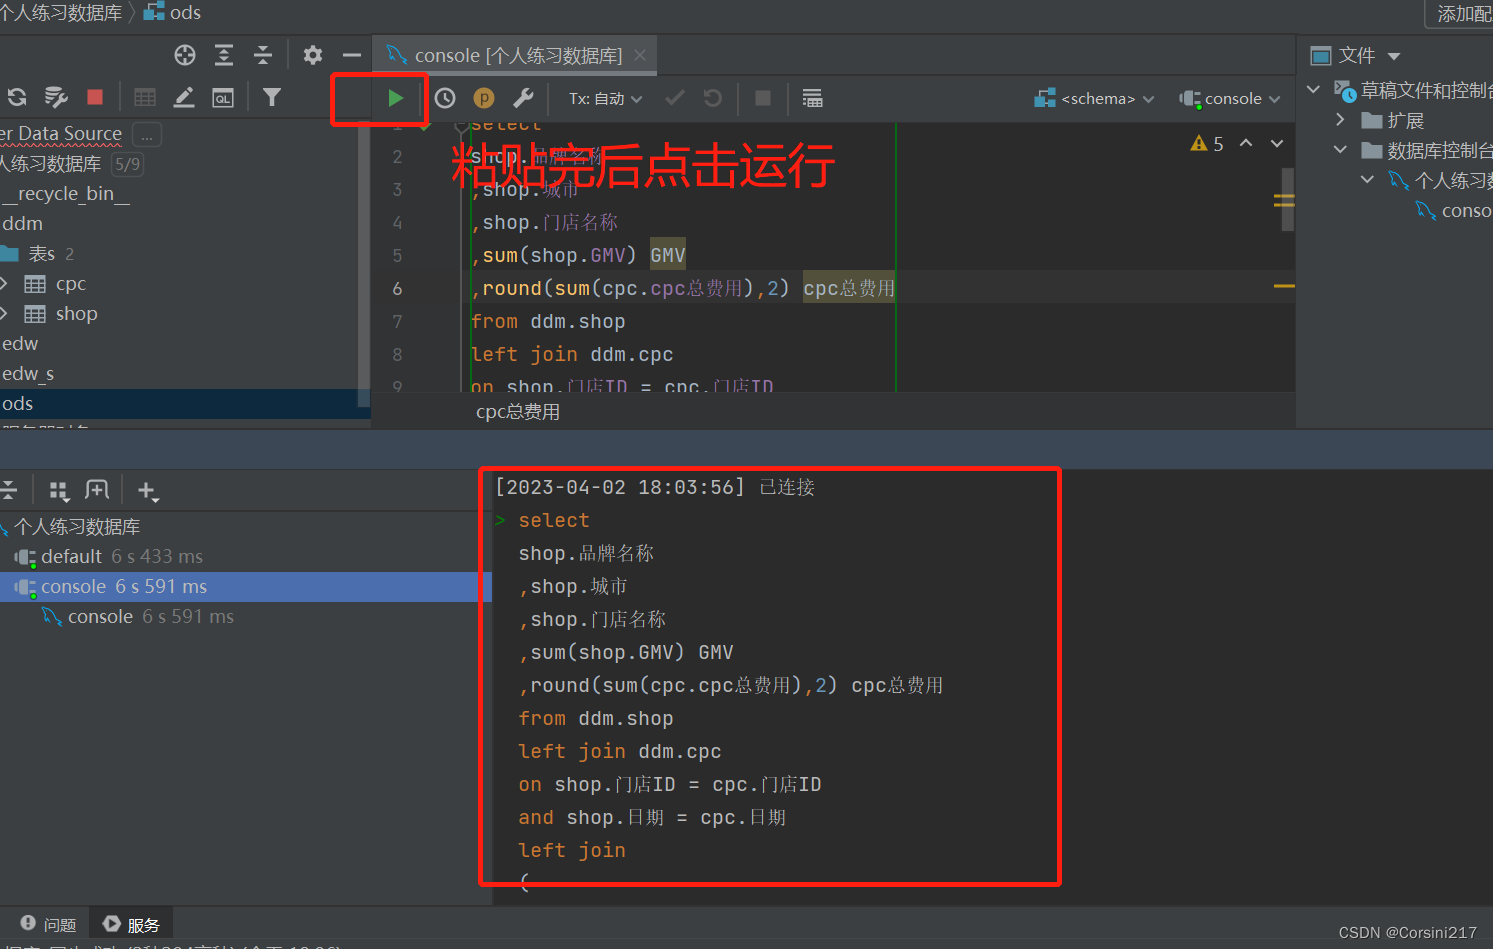Collapse the 个人练习数据库 node under 数据库控制台

pos(1368,180)
